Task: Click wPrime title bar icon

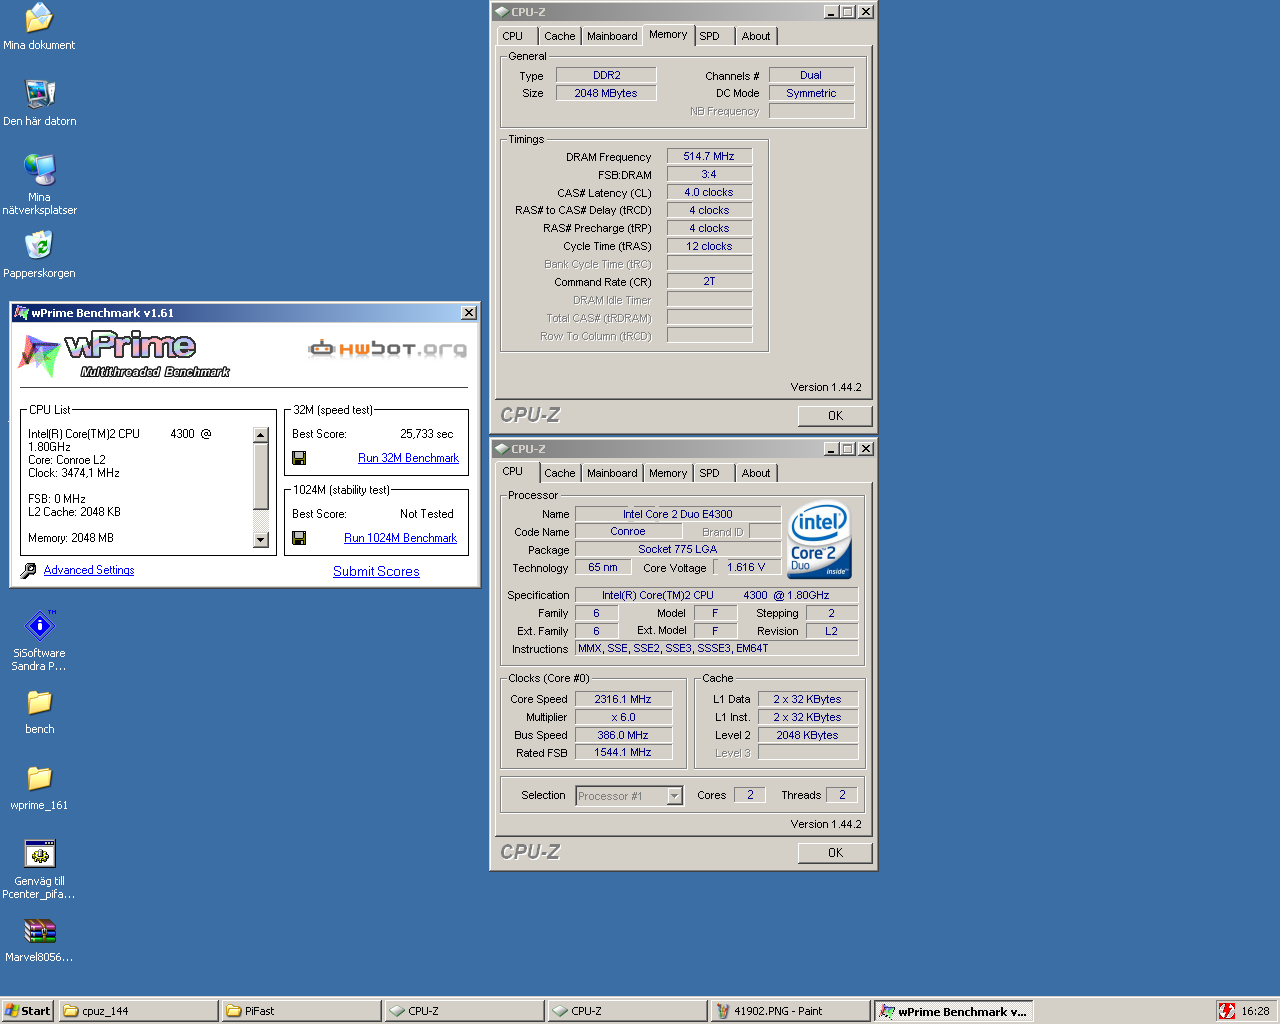Action: click(21, 313)
